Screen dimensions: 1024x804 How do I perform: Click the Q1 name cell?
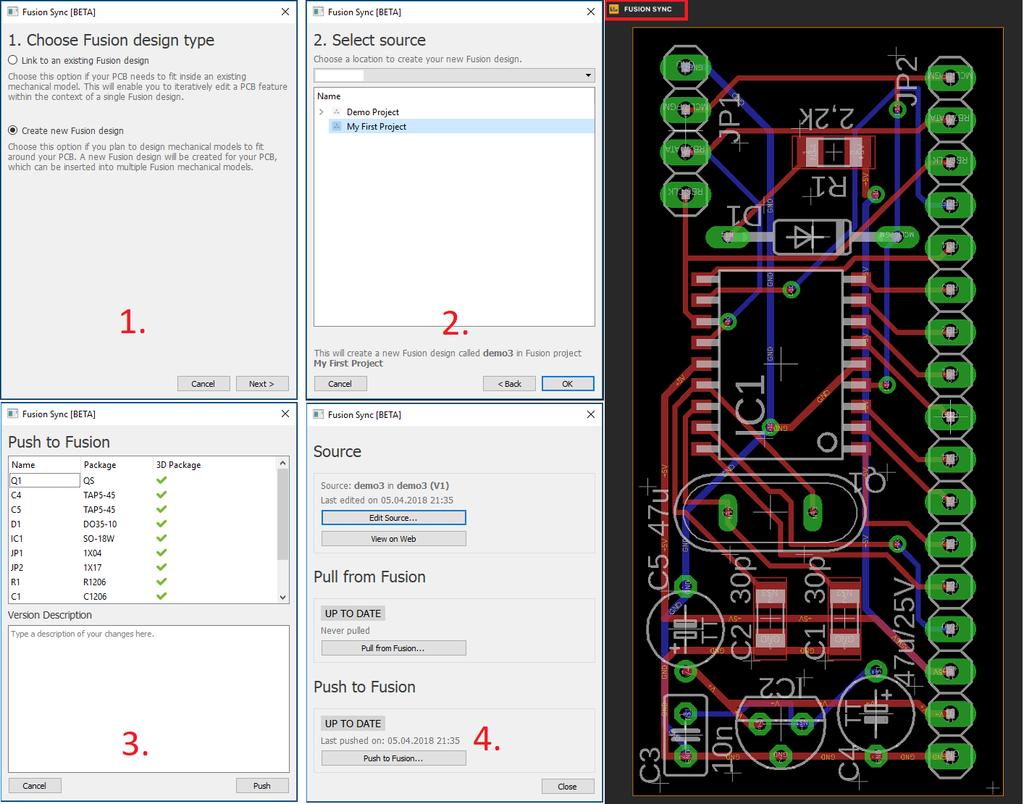(44, 480)
